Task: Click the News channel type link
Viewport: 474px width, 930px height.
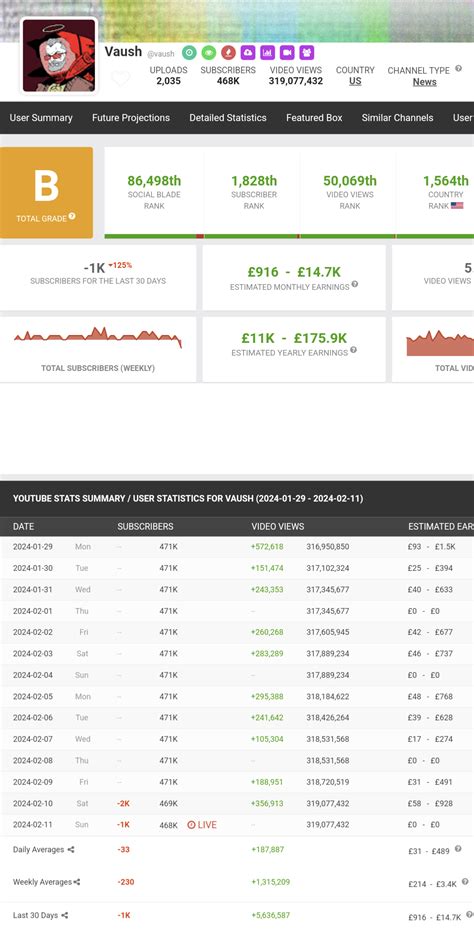Action: (425, 82)
